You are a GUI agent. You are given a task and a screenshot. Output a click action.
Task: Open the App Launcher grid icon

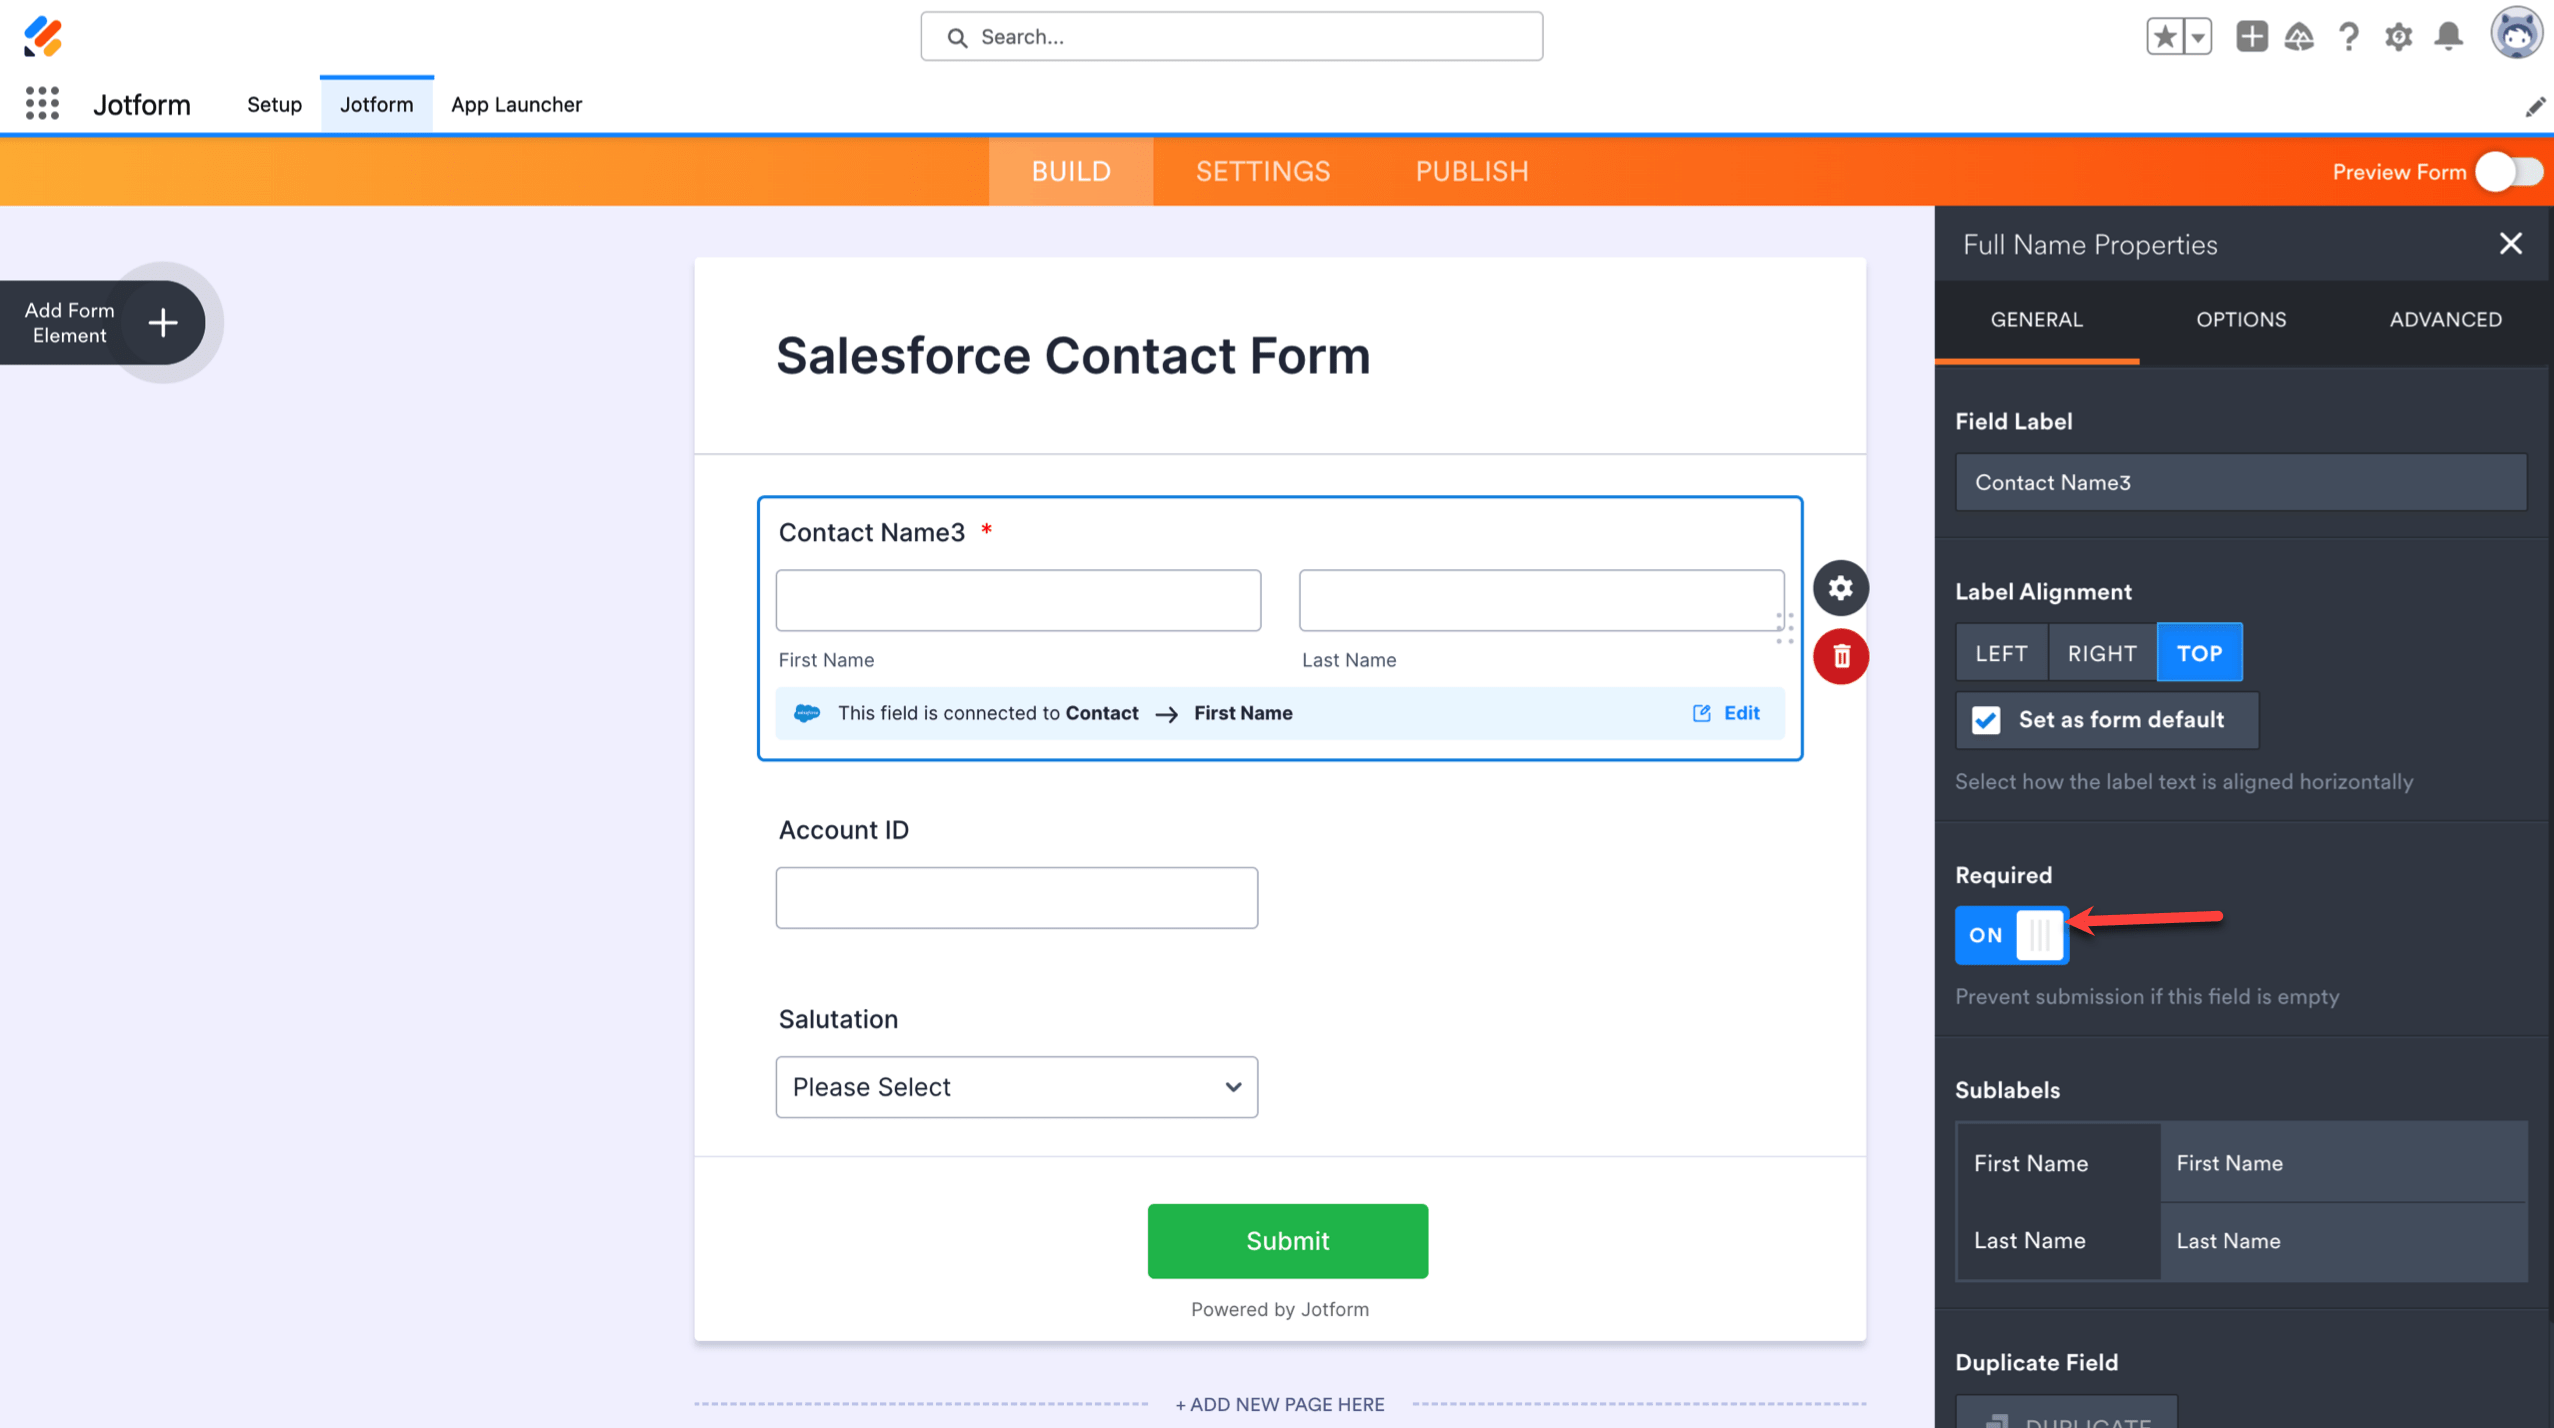coord(42,103)
